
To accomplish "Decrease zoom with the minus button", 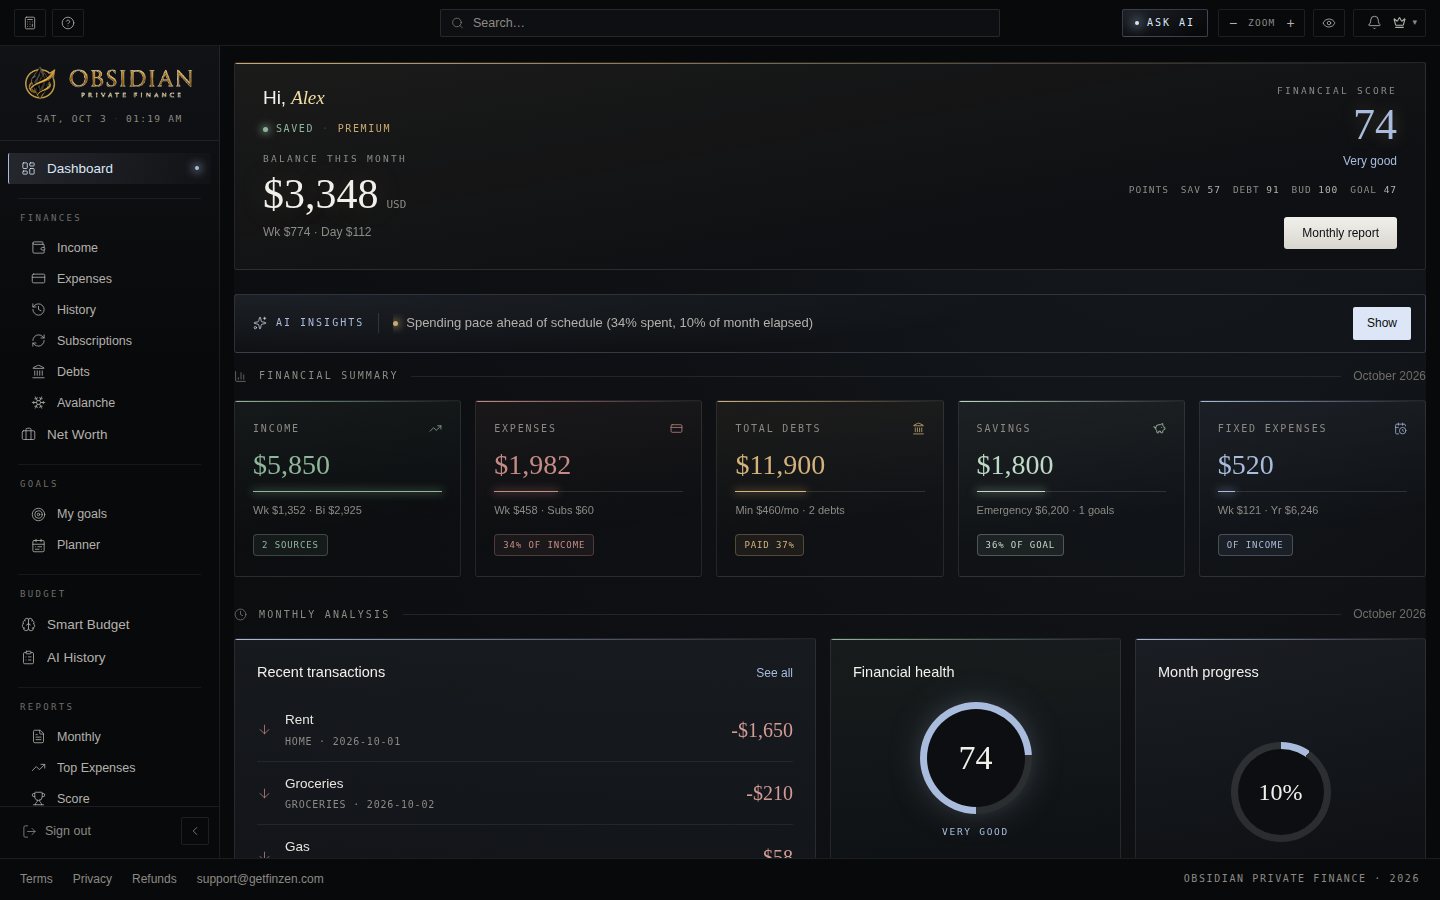I will coord(1233,23).
